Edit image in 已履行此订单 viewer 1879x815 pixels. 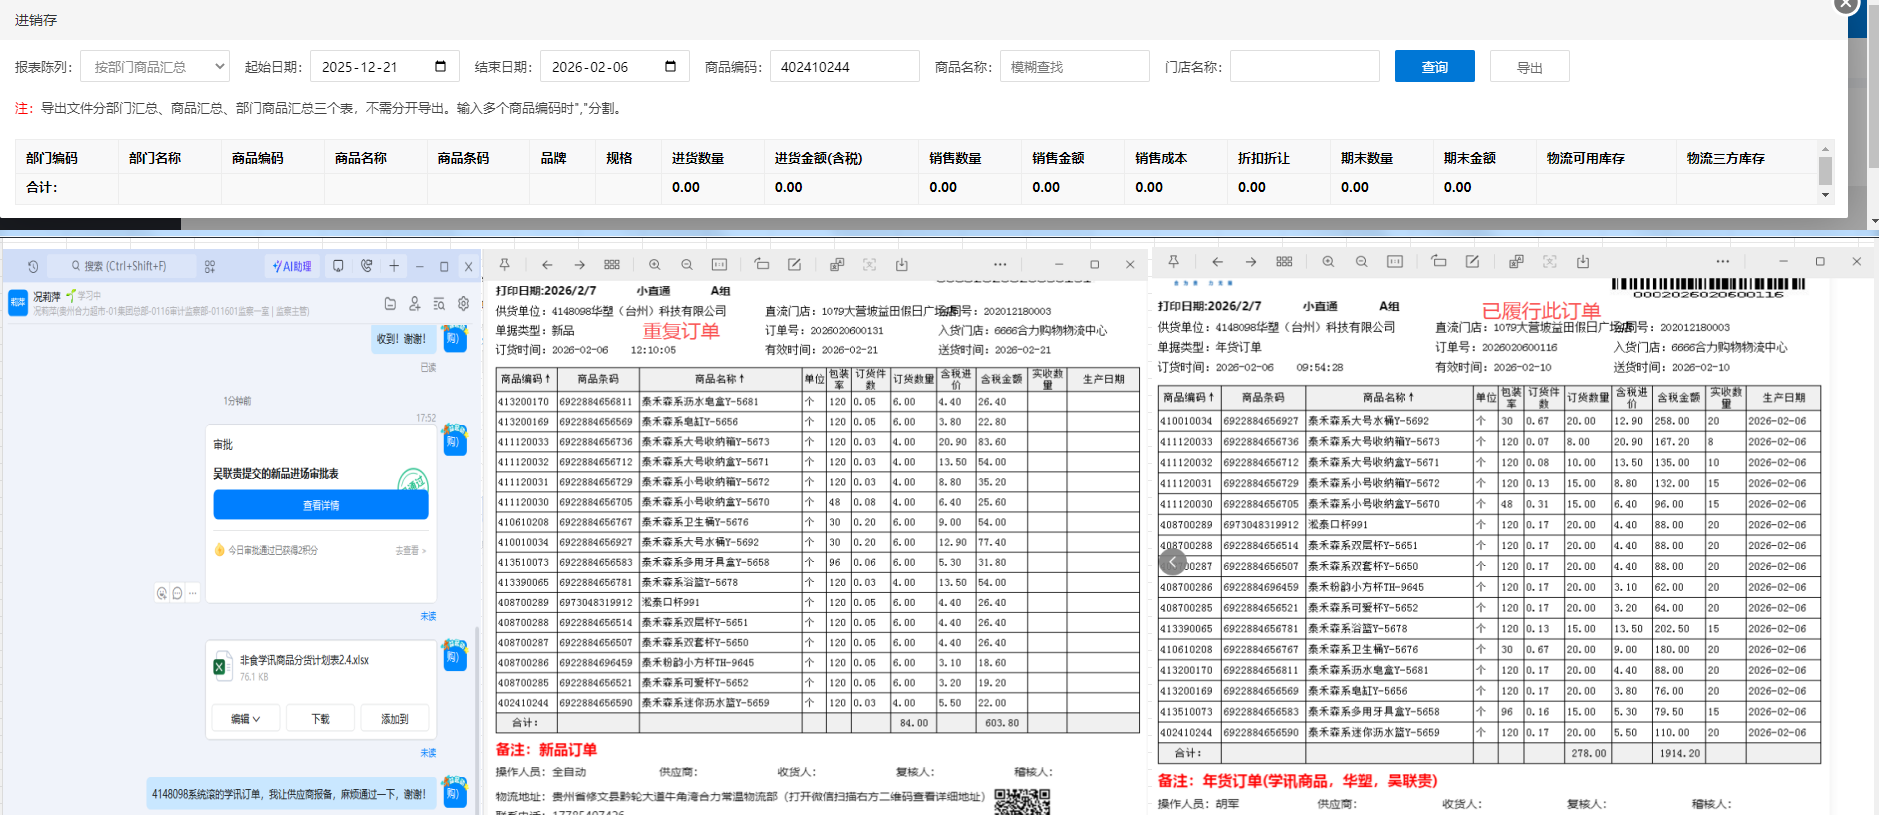[x=1472, y=262]
